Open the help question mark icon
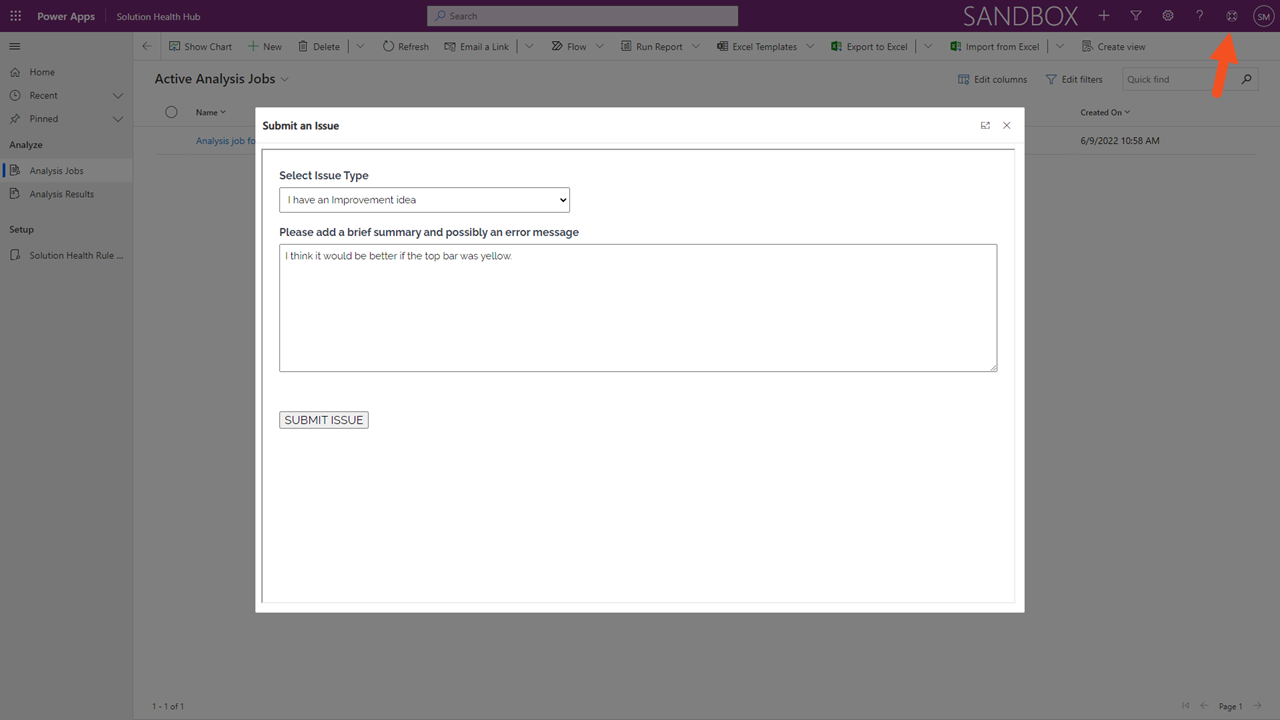Screen dimensions: 1280x720 (1200, 16)
